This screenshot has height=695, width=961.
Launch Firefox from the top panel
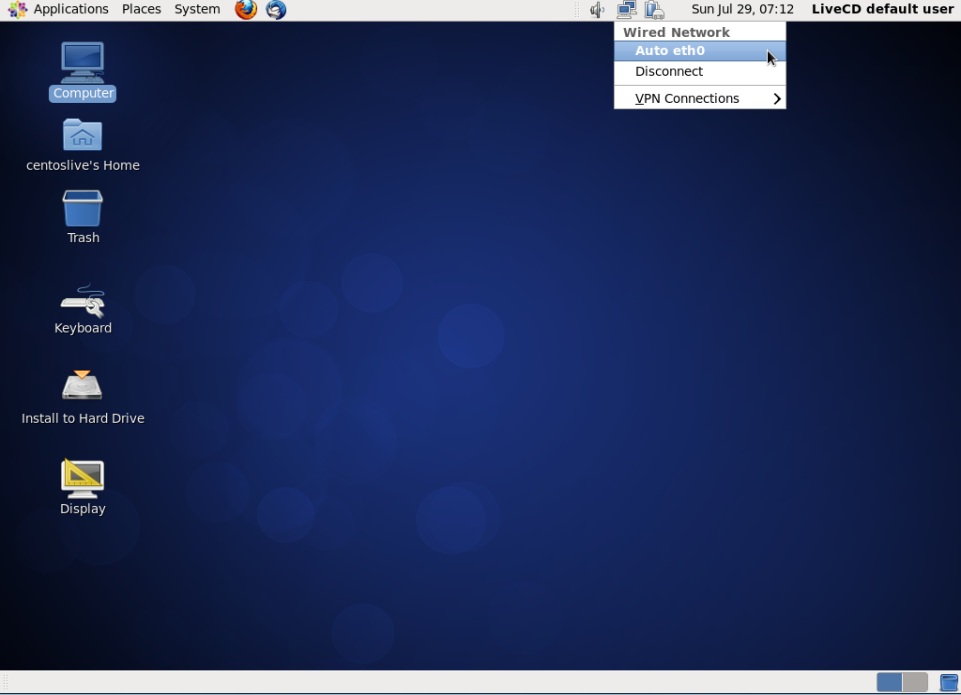tap(246, 9)
